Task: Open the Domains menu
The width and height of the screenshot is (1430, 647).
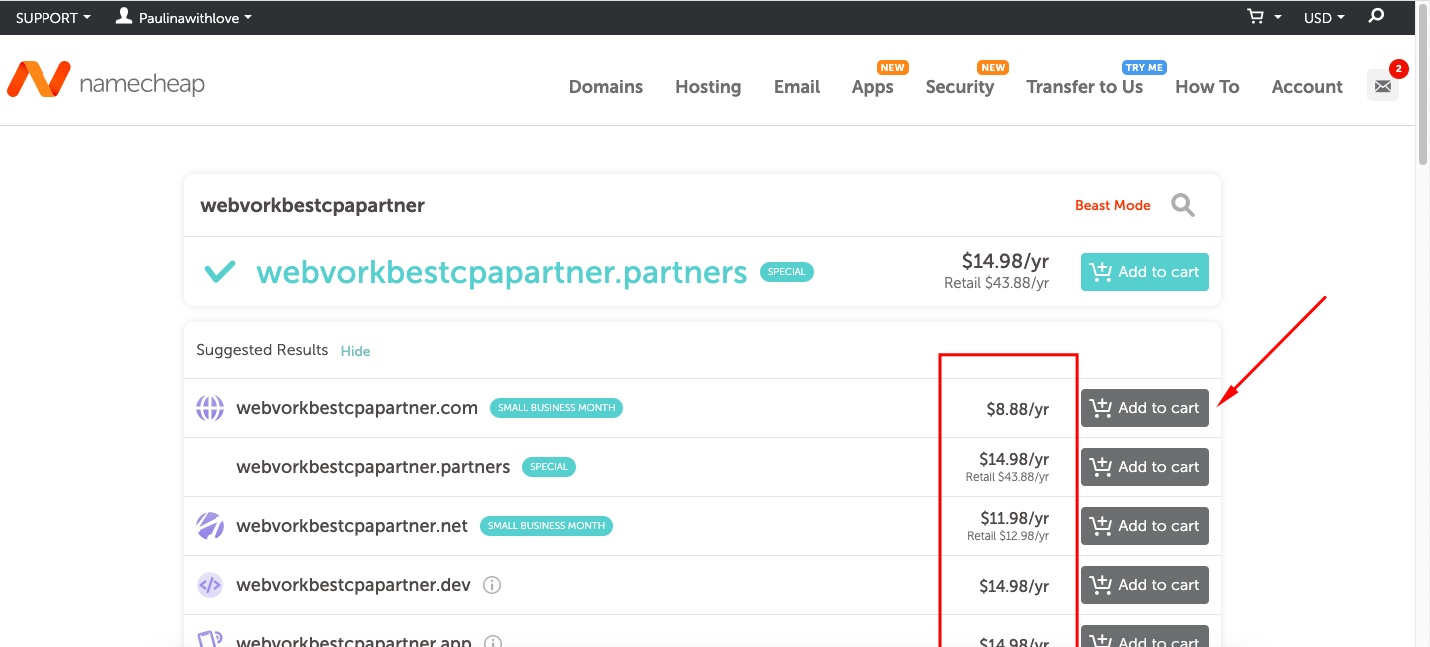Action: [606, 87]
